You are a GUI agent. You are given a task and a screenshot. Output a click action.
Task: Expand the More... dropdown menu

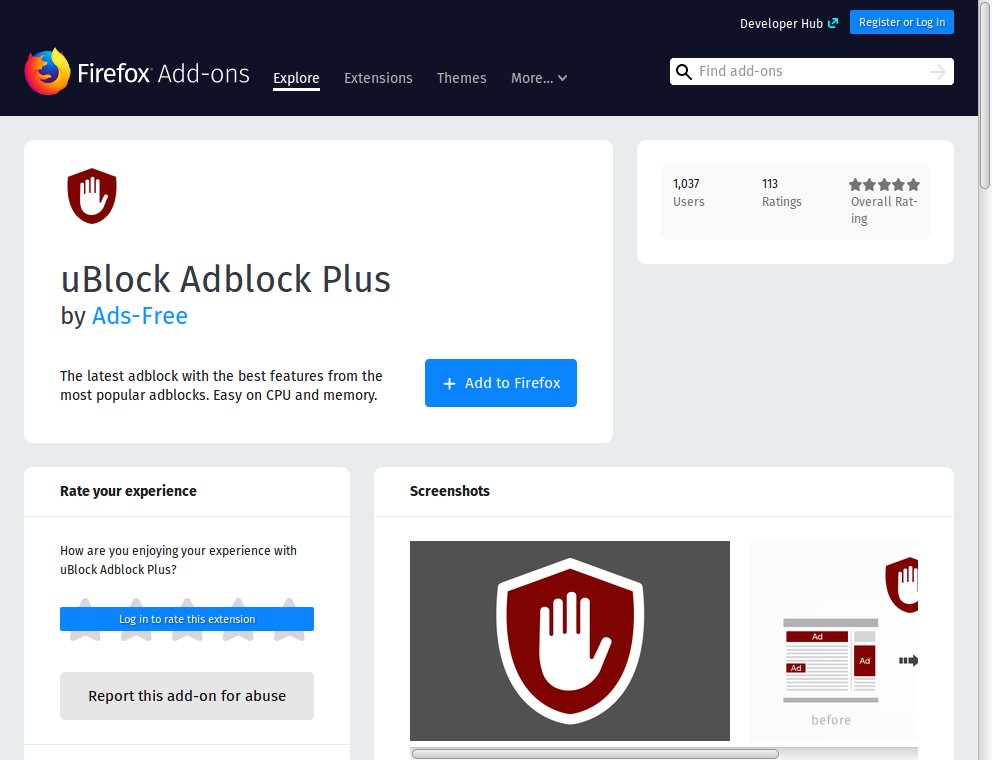pos(539,78)
